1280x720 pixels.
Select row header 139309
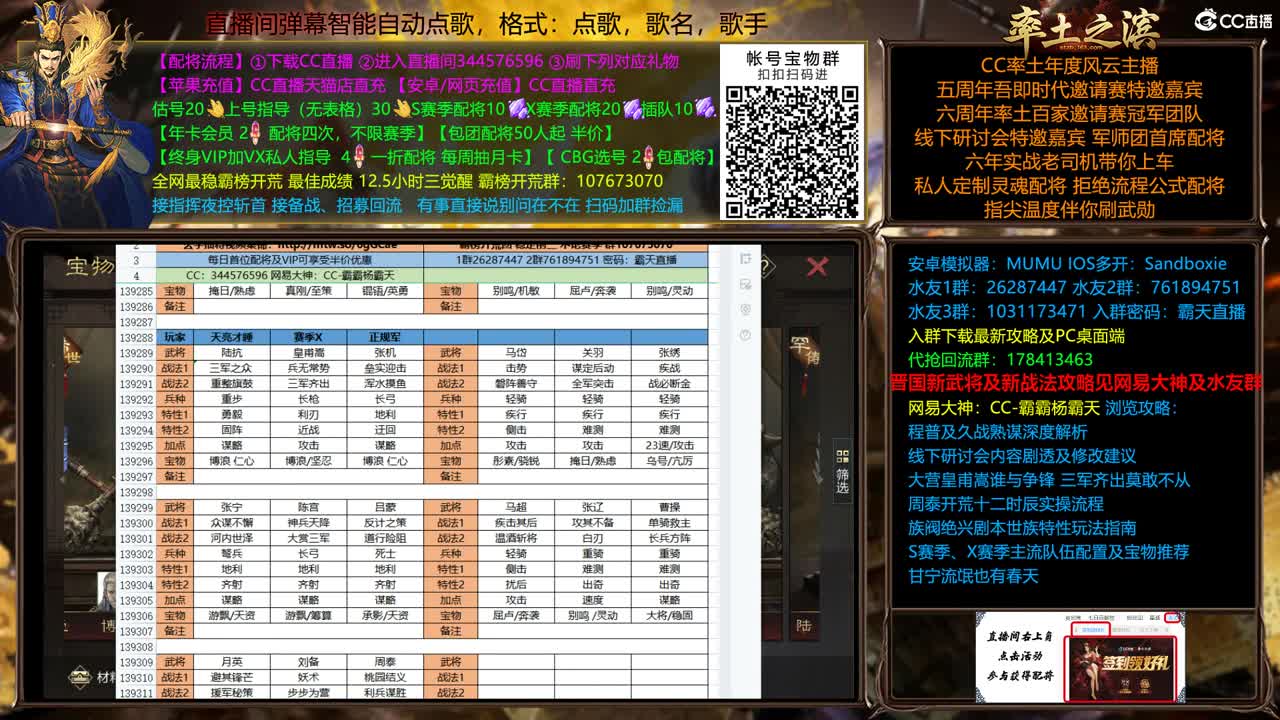[135, 662]
